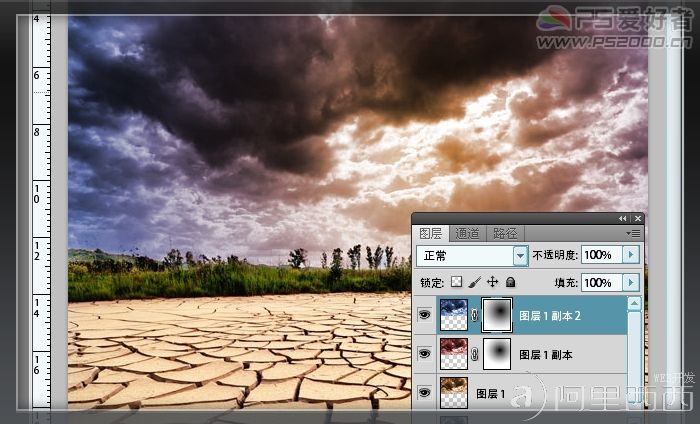This screenshot has width=700, height=424.
Task: Click the 不透明度 100% value field
Action: [602, 255]
